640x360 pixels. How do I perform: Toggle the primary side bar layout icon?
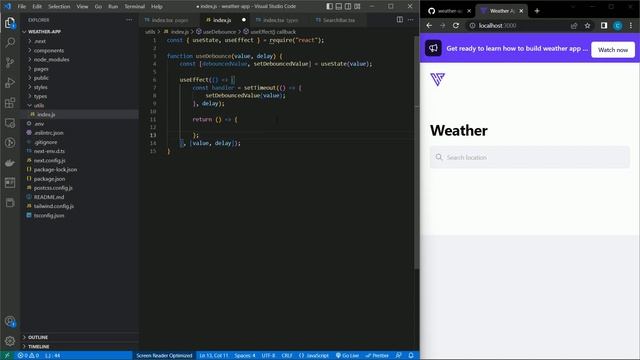329,6
